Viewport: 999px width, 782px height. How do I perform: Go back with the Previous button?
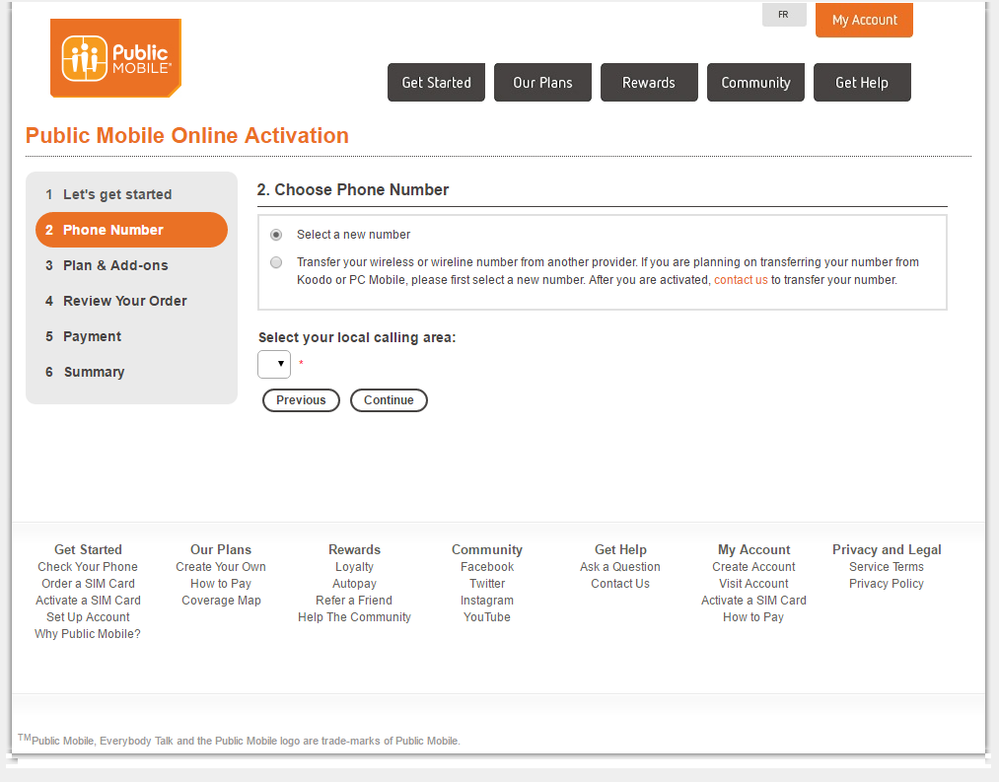point(301,400)
